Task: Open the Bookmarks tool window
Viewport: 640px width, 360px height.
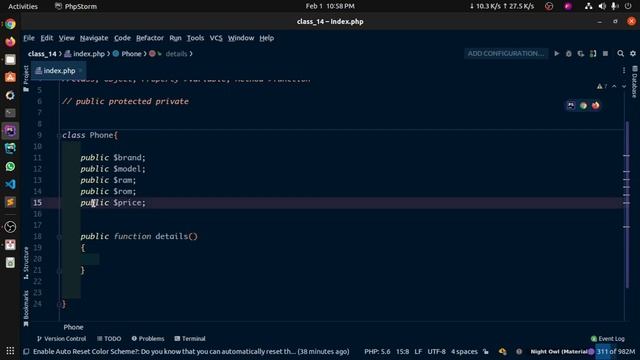Action: 26,308
